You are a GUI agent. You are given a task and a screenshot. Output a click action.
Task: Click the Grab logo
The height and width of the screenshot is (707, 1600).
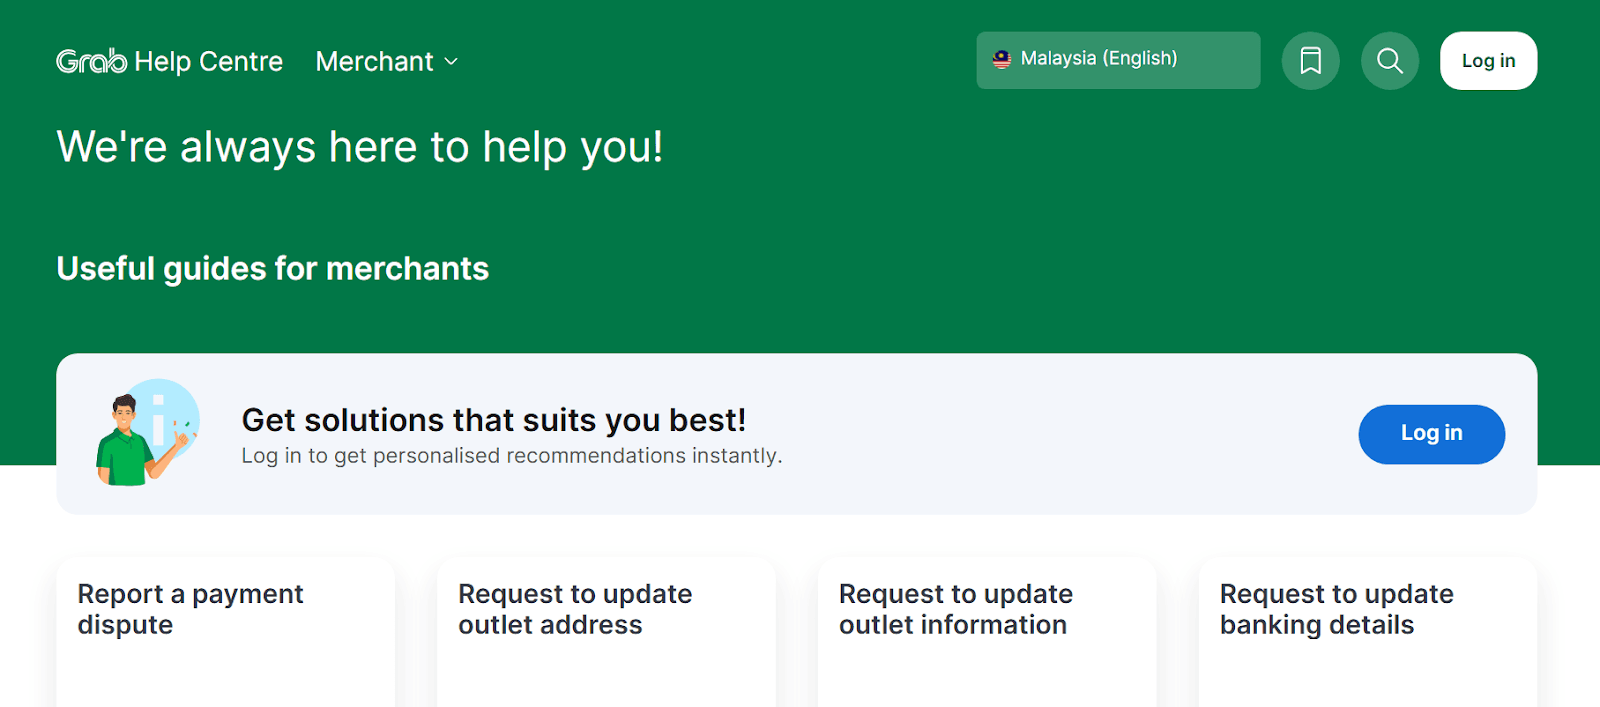[x=91, y=61]
